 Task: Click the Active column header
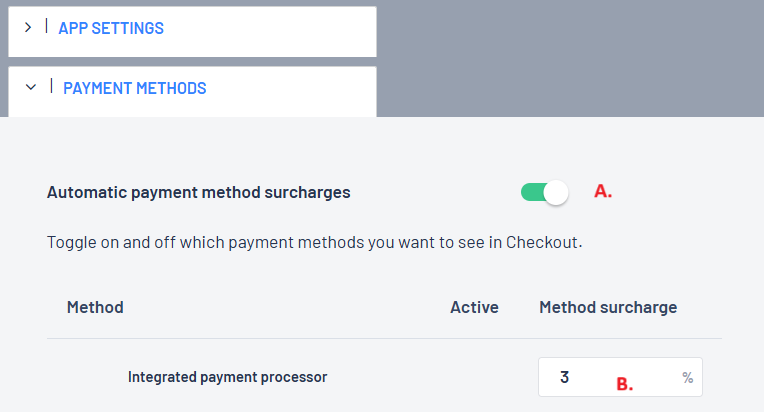point(474,307)
